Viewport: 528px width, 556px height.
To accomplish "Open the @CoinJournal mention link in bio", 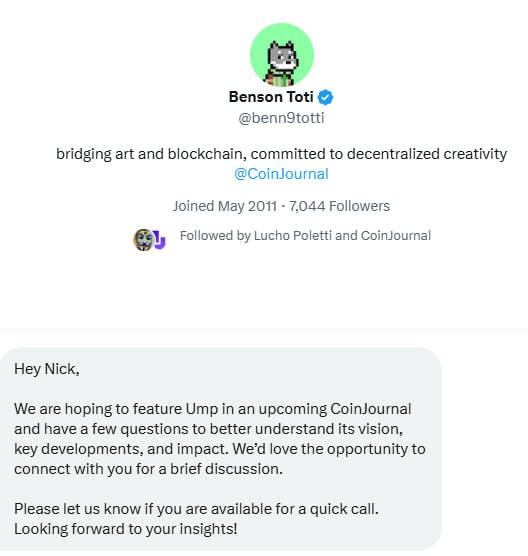I will tap(281, 174).
